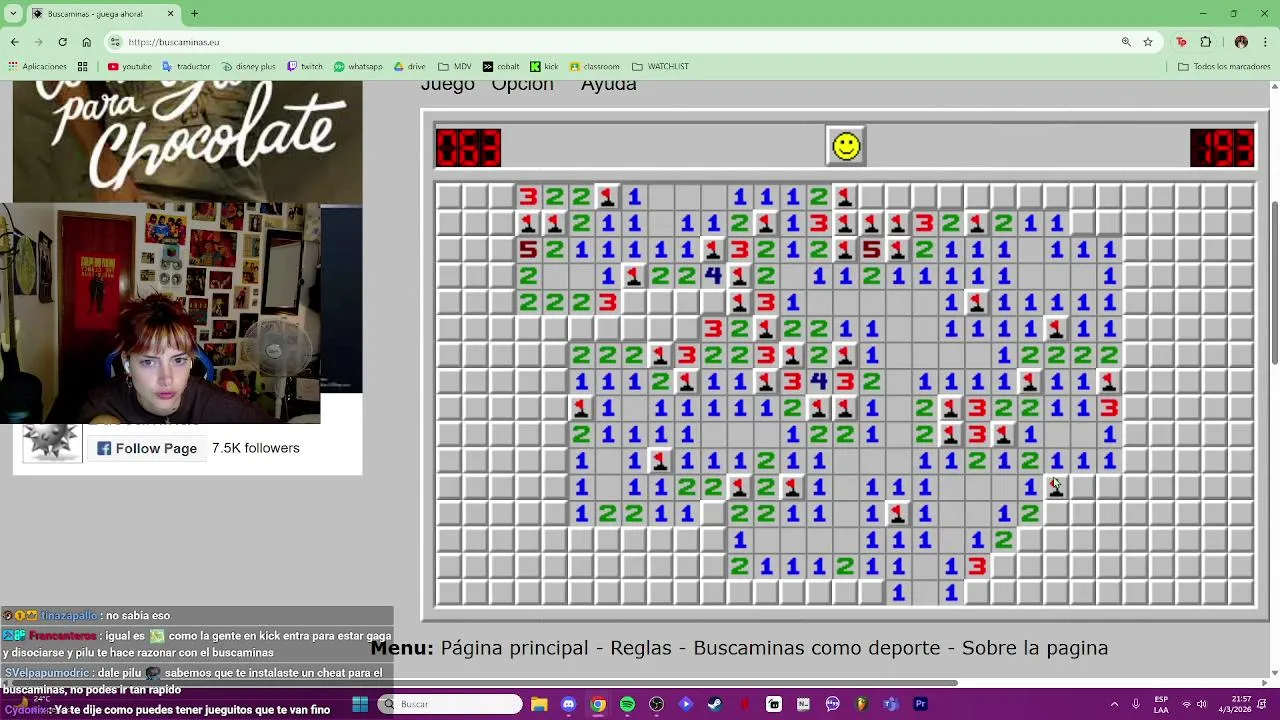This screenshot has width=1280, height=720.
Task: Open the volume tray icon
Action: pyautogui.click(x=1201, y=704)
